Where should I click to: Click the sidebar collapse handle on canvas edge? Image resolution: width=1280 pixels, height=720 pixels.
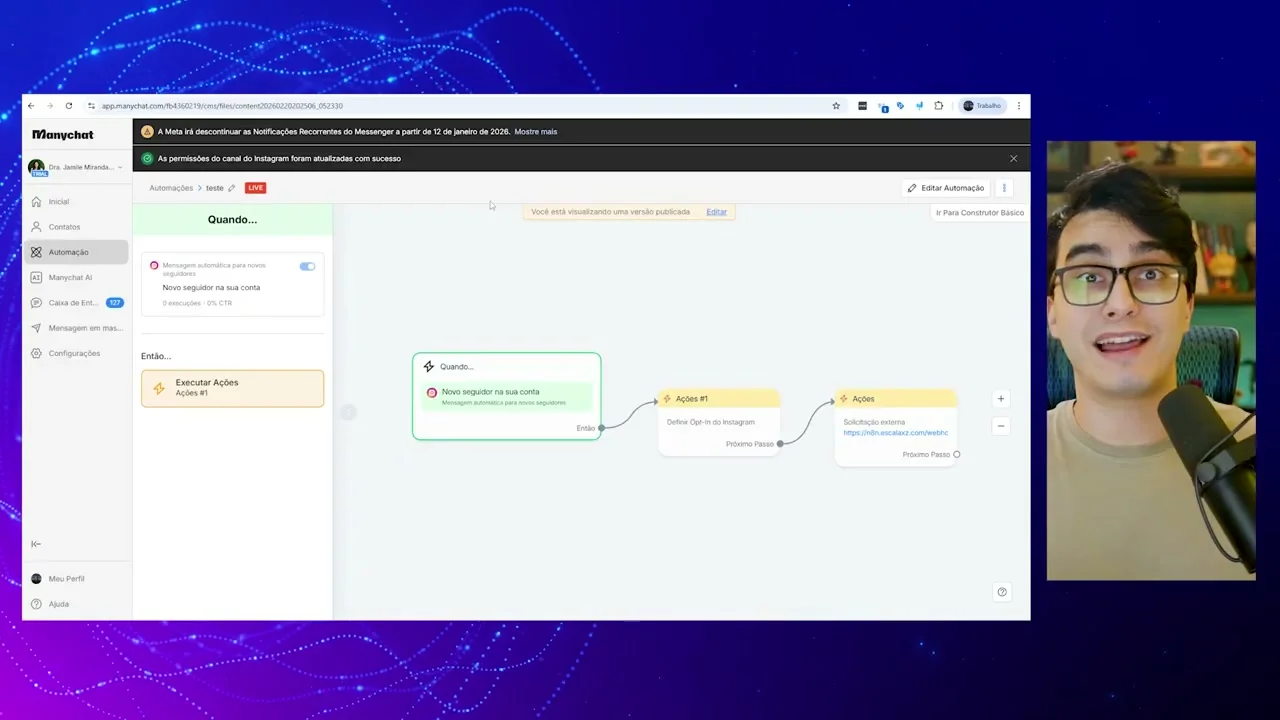(x=348, y=412)
